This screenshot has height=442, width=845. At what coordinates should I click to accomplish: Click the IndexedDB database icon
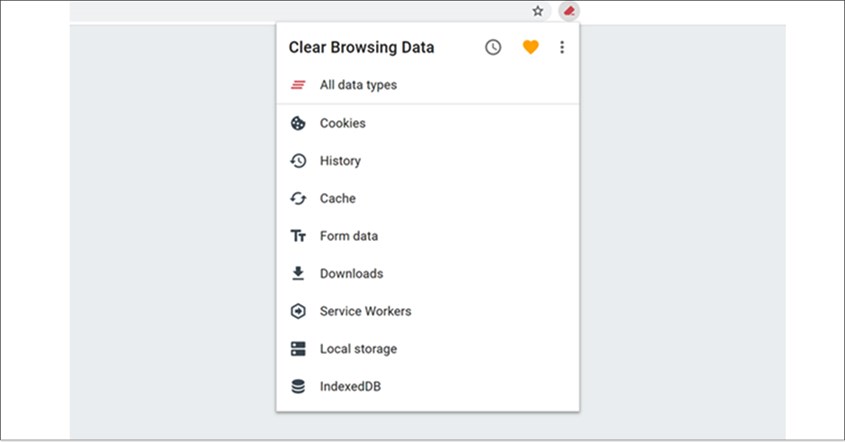click(x=298, y=386)
